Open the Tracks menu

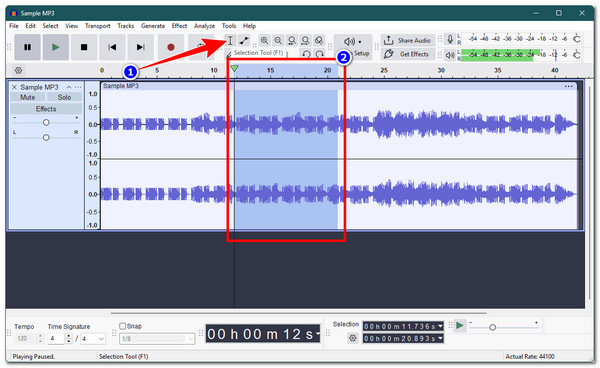click(x=126, y=26)
